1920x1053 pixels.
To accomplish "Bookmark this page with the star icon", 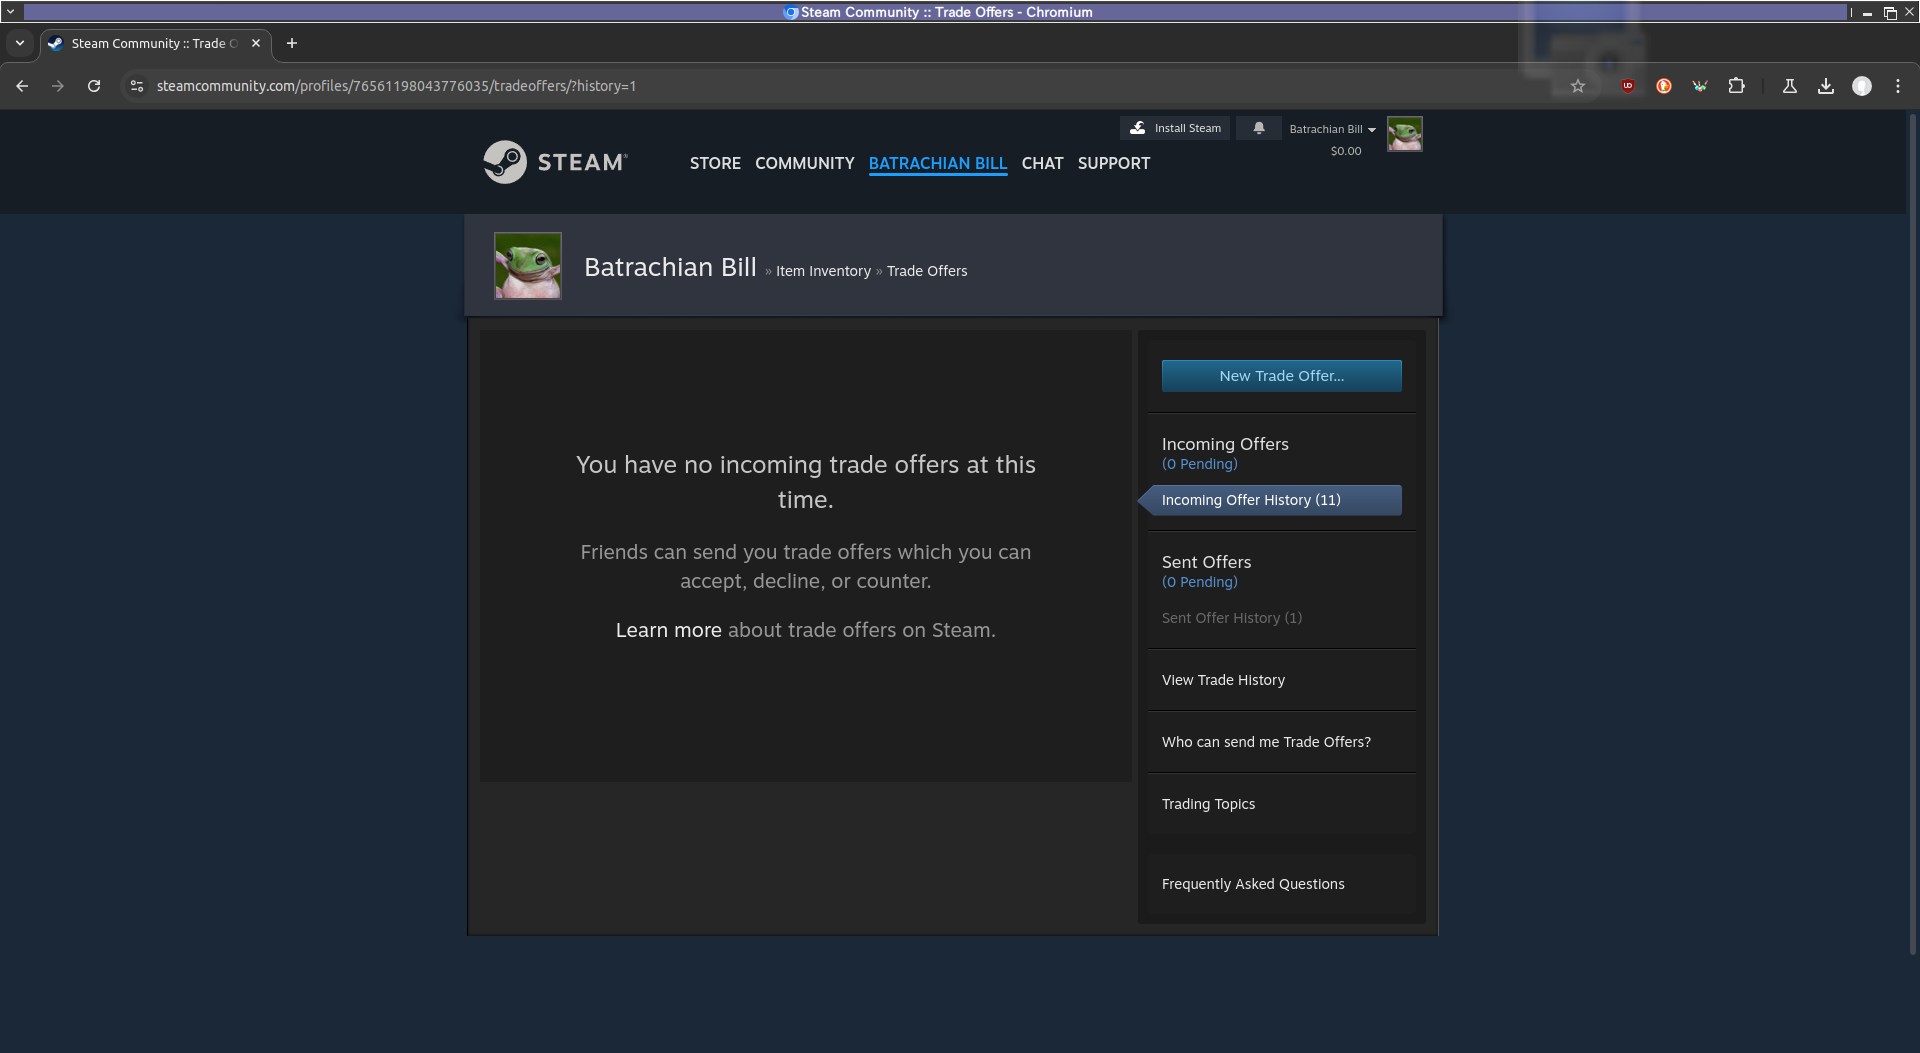I will tap(1578, 86).
